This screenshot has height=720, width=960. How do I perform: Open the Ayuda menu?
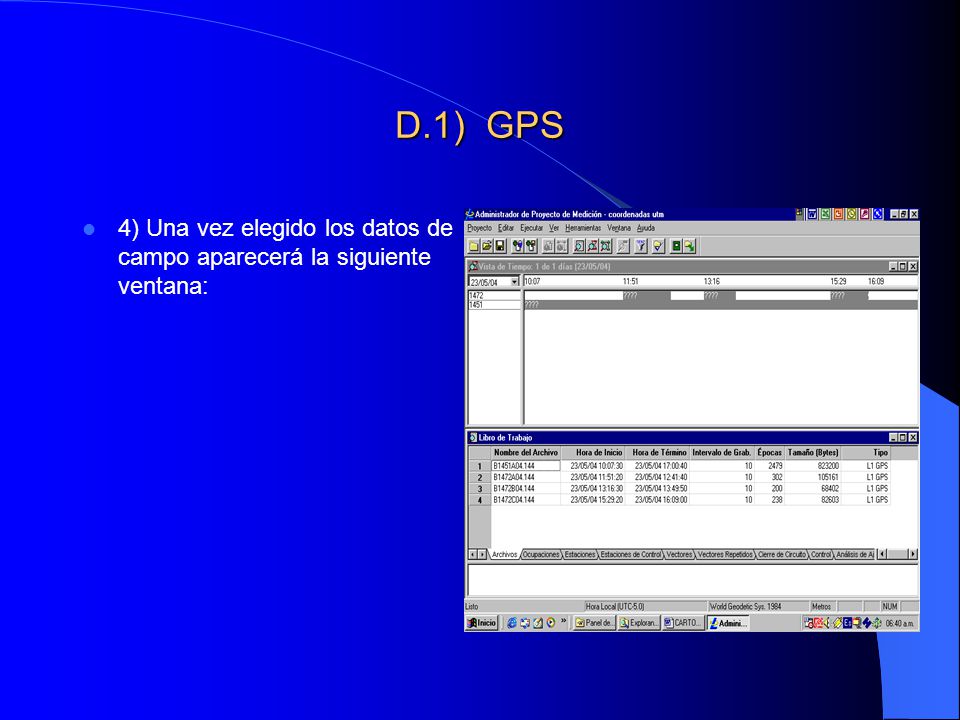(646, 228)
